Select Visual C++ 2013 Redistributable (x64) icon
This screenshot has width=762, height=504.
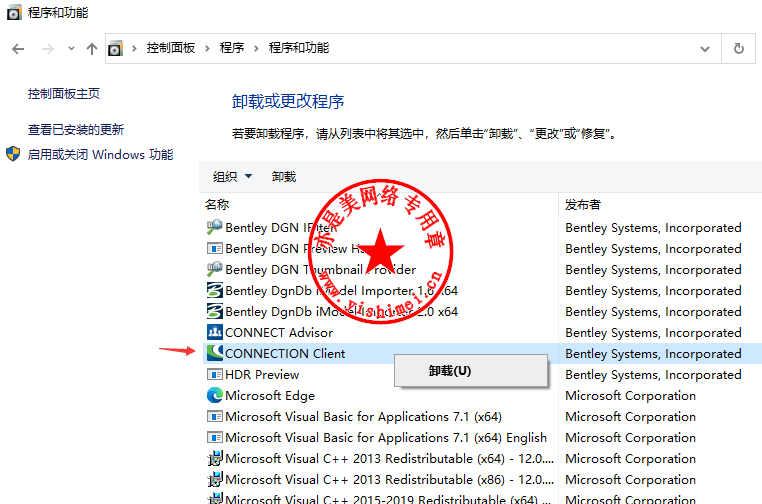tap(214, 458)
